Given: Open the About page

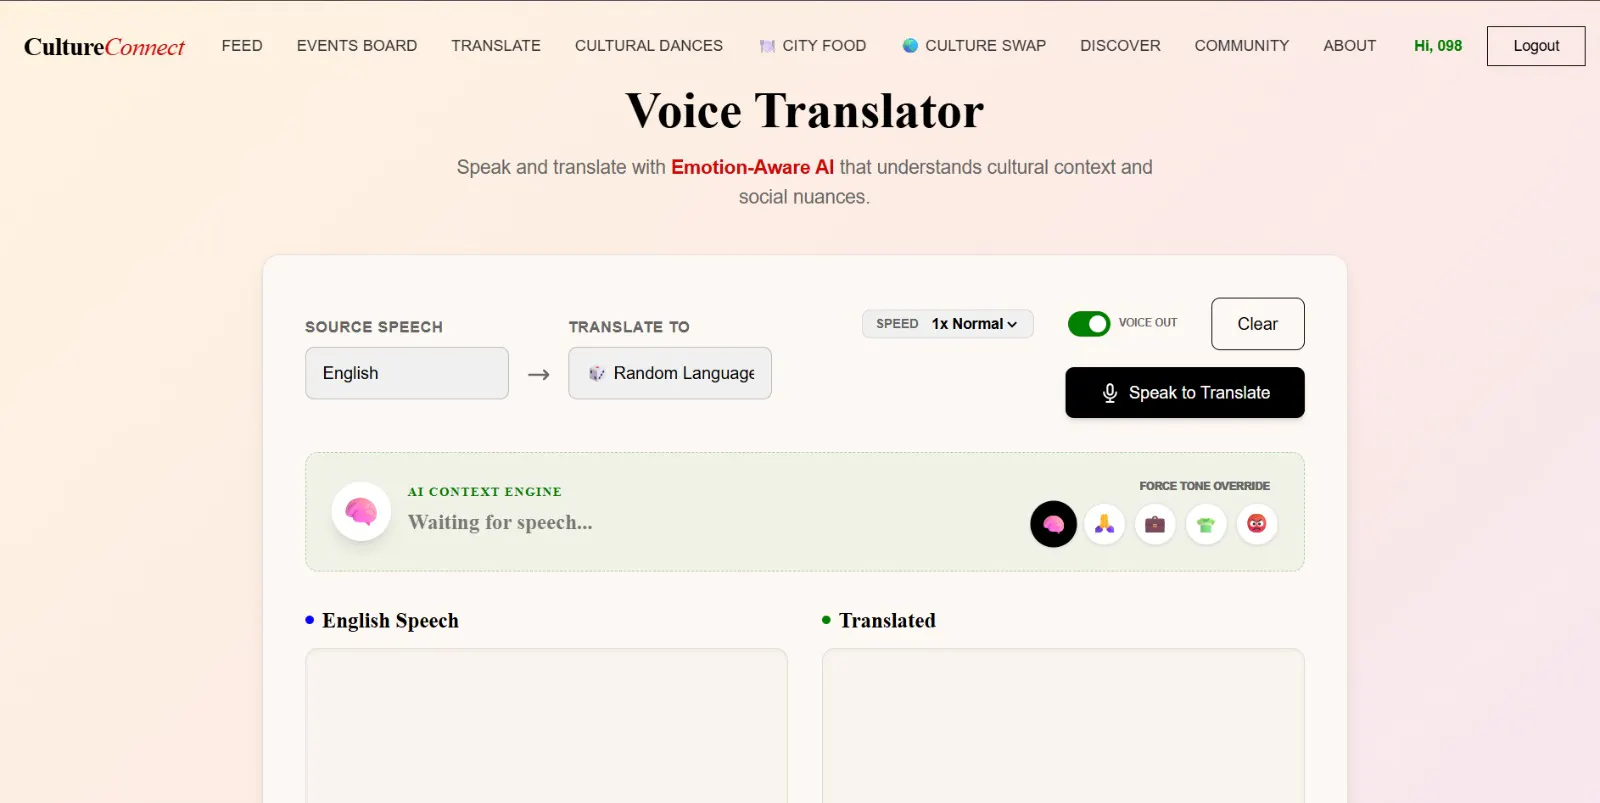Looking at the screenshot, I should click(1350, 46).
